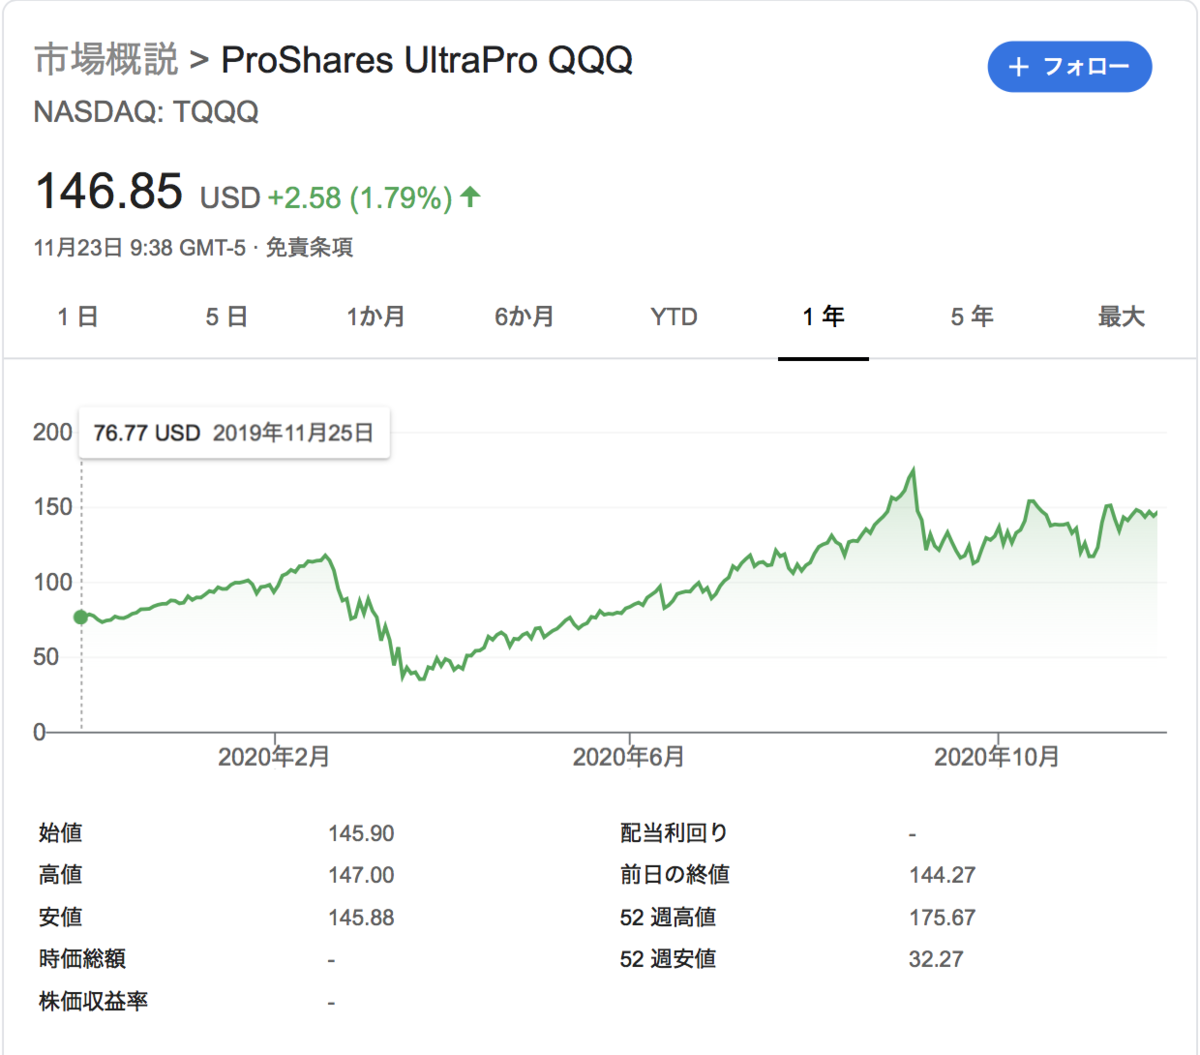
Task: Click the 前日の終値 value 144.27
Action: (942, 876)
